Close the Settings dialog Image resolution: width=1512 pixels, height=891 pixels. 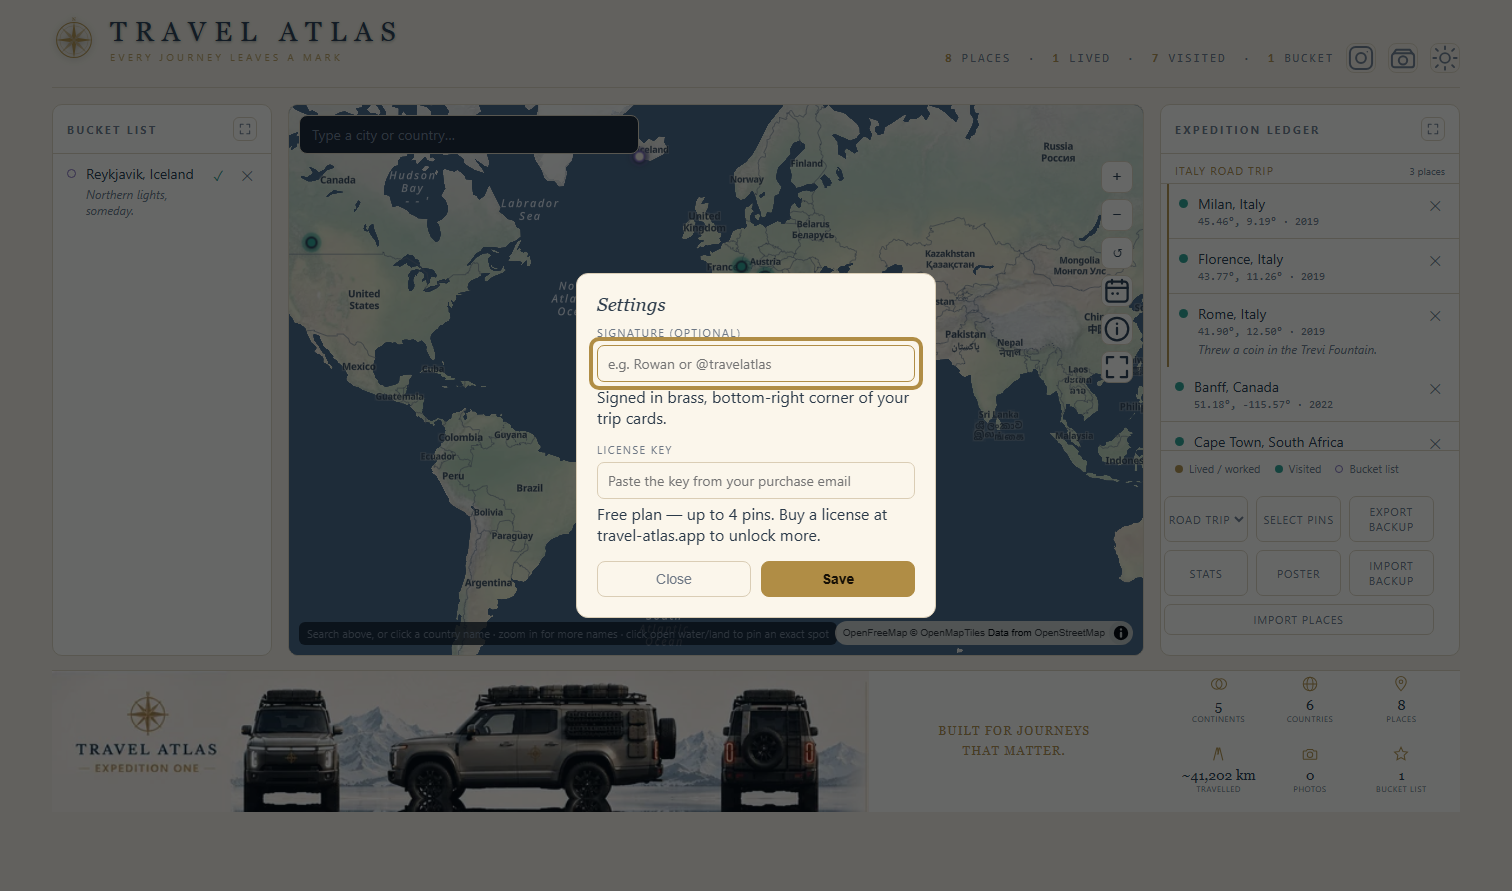[x=673, y=579]
